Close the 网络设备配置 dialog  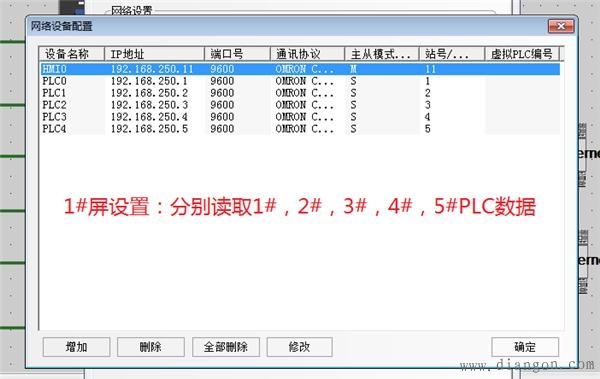pos(561,26)
